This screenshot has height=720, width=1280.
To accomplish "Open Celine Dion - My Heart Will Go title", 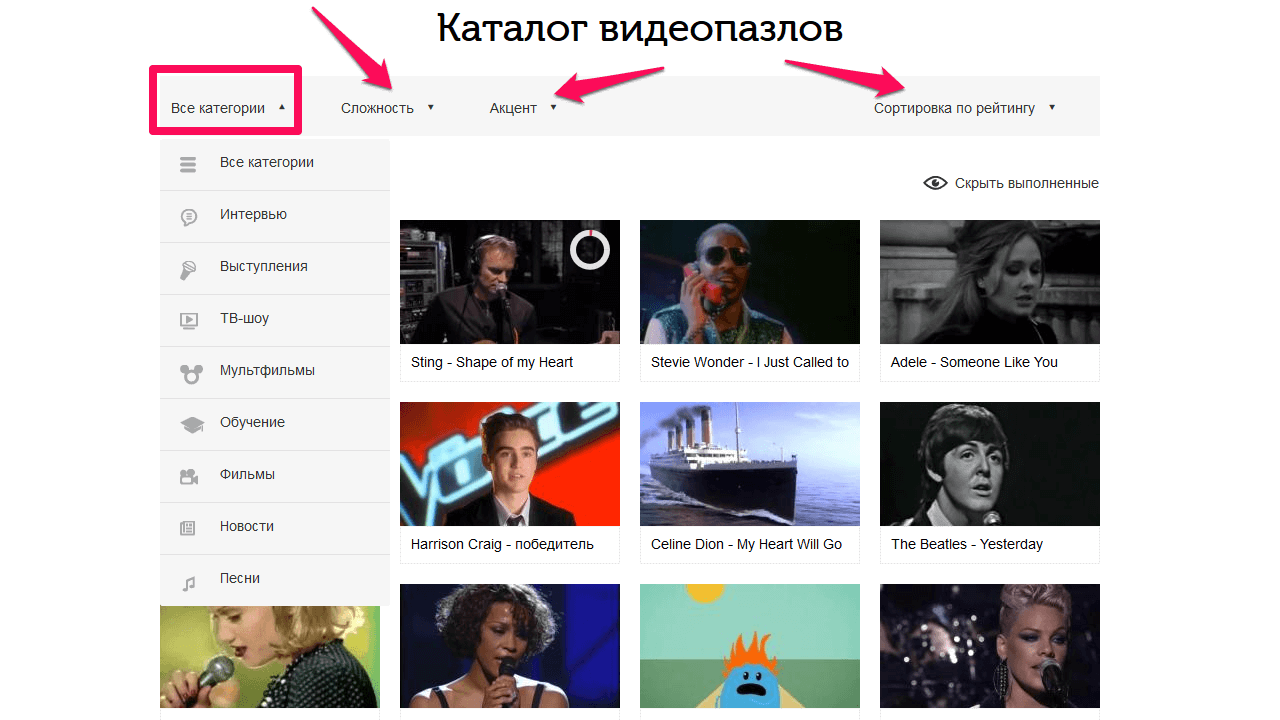I will (x=746, y=544).
